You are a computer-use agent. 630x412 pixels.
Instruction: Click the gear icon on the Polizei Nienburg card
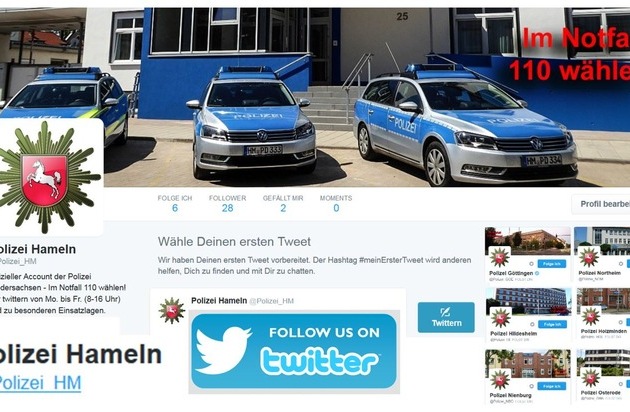(x=532, y=386)
